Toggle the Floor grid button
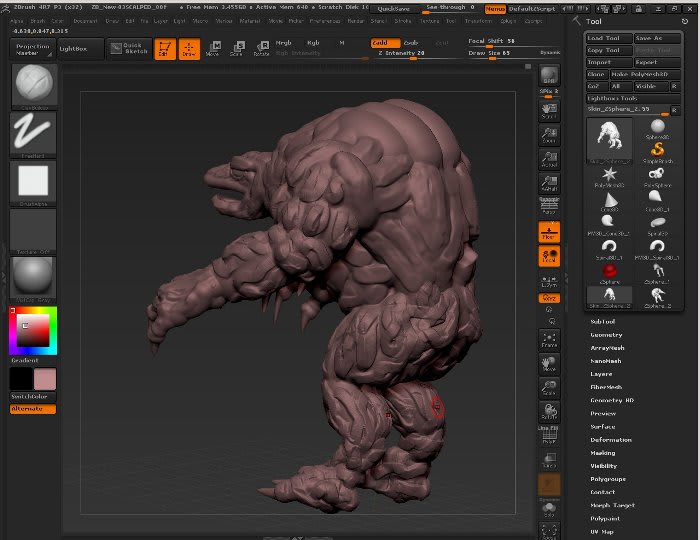This screenshot has width=700, height=540. 549,232
